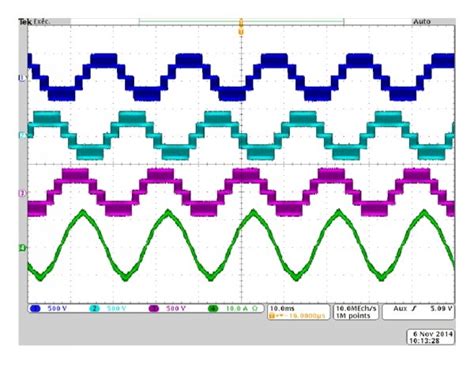Select the blue 500 V scale readout
The width and height of the screenshot is (474, 365).
point(57,308)
